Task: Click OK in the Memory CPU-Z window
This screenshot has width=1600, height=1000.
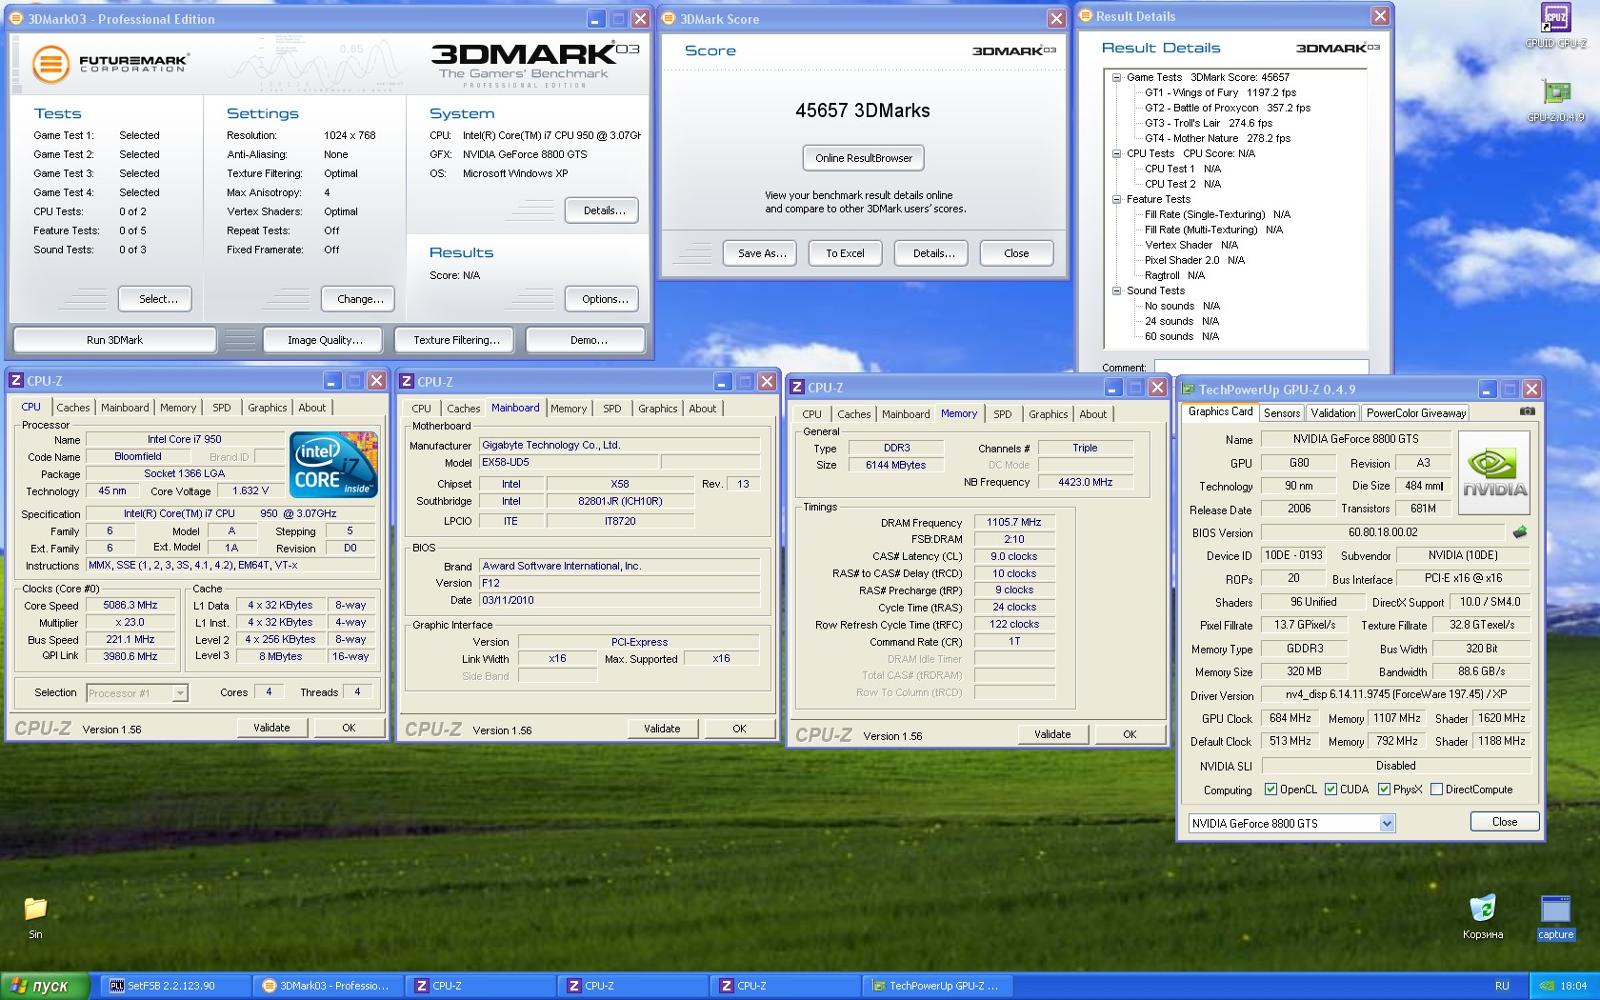Action: point(1129,734)
